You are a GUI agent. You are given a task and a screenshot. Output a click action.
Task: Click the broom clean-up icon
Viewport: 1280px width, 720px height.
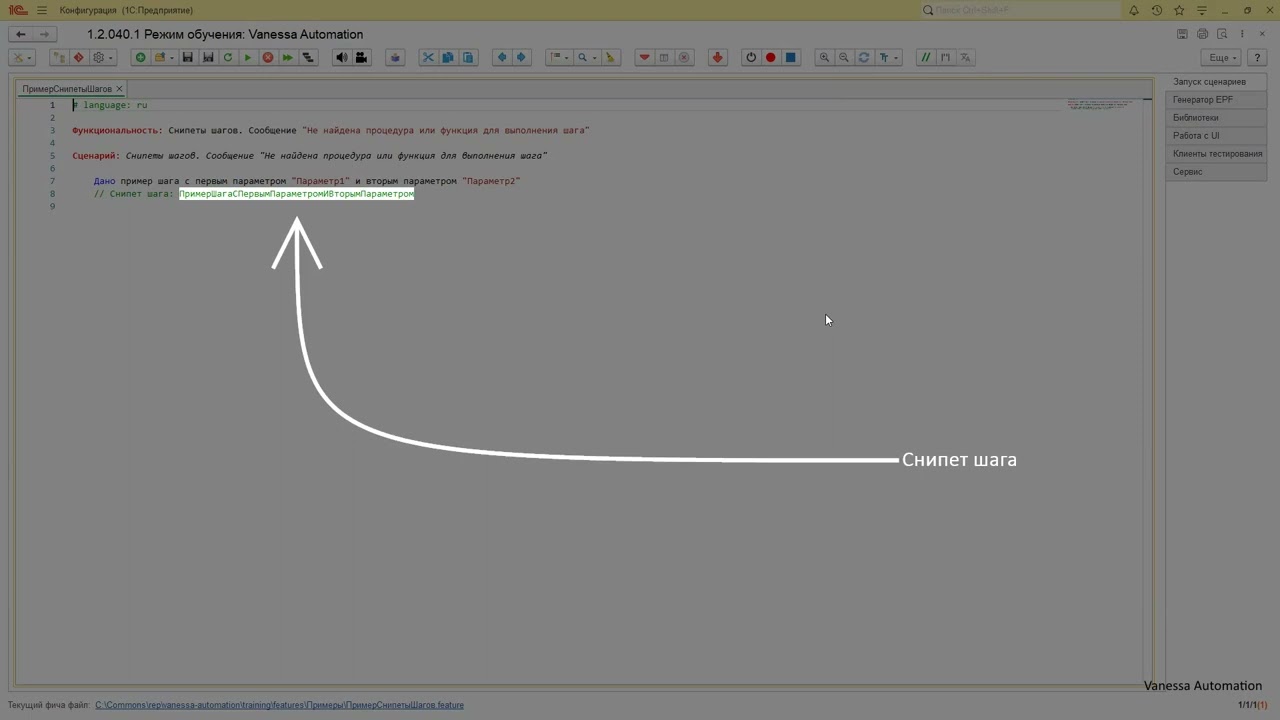(610, 57)
